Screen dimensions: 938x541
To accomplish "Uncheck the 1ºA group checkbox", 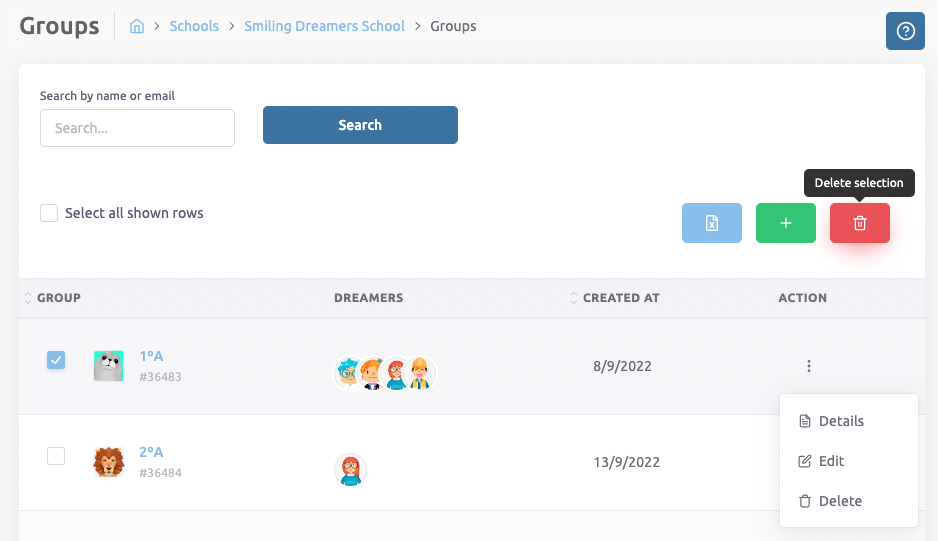I will coord(56,360).
